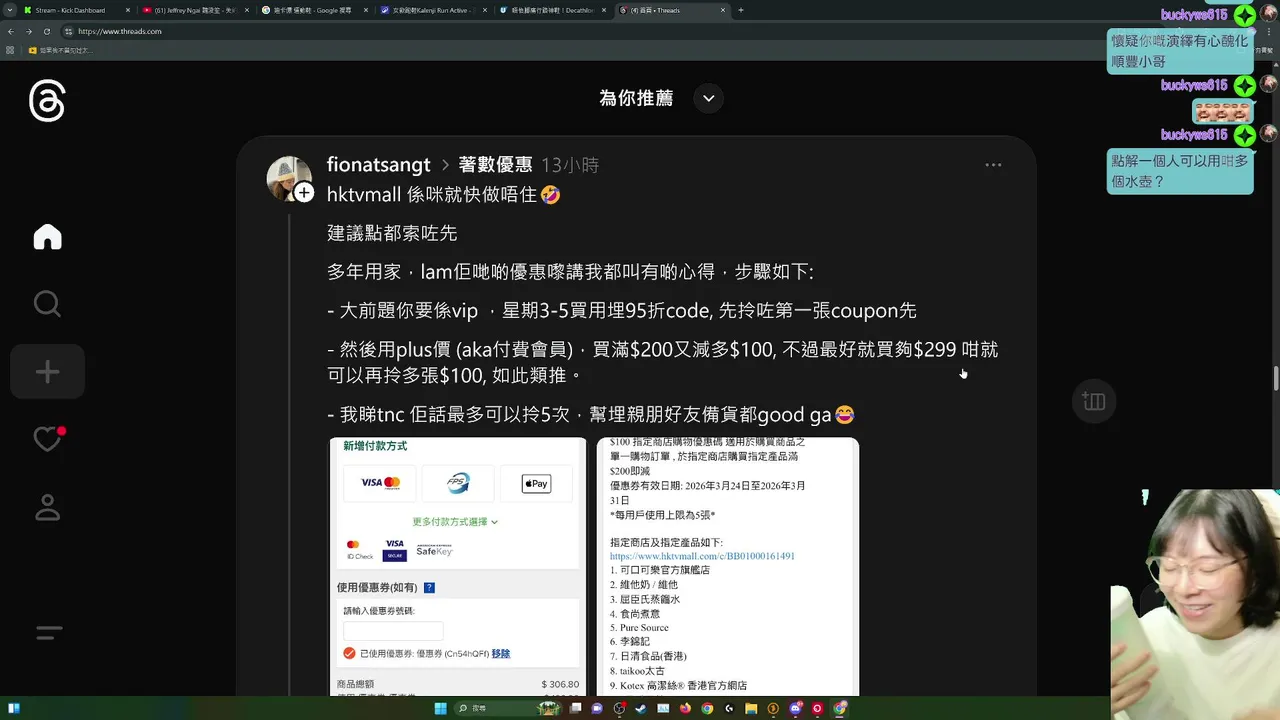This screenshot has height=720, width=1280.
Task: Open Task View on taskbar
Action: coord(575,708)
